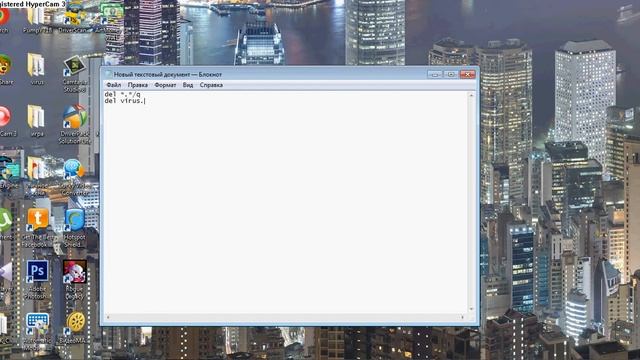640x360 pixels.
Task: Select the yellow film reel shortcut
Action: [76, 328]
